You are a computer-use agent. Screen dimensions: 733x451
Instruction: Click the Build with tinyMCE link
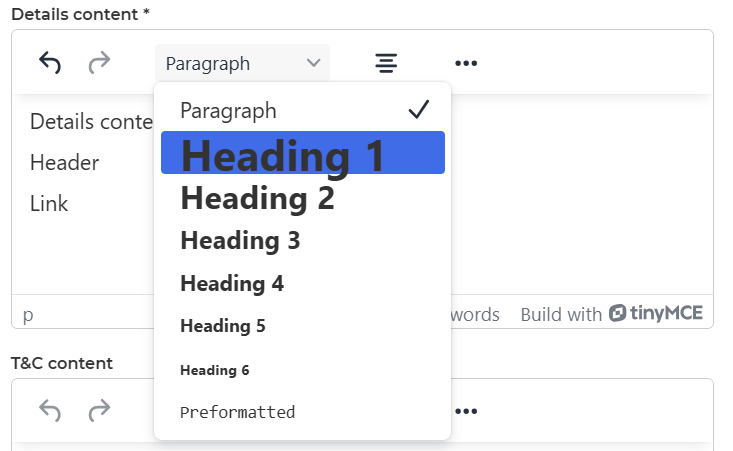611,314
